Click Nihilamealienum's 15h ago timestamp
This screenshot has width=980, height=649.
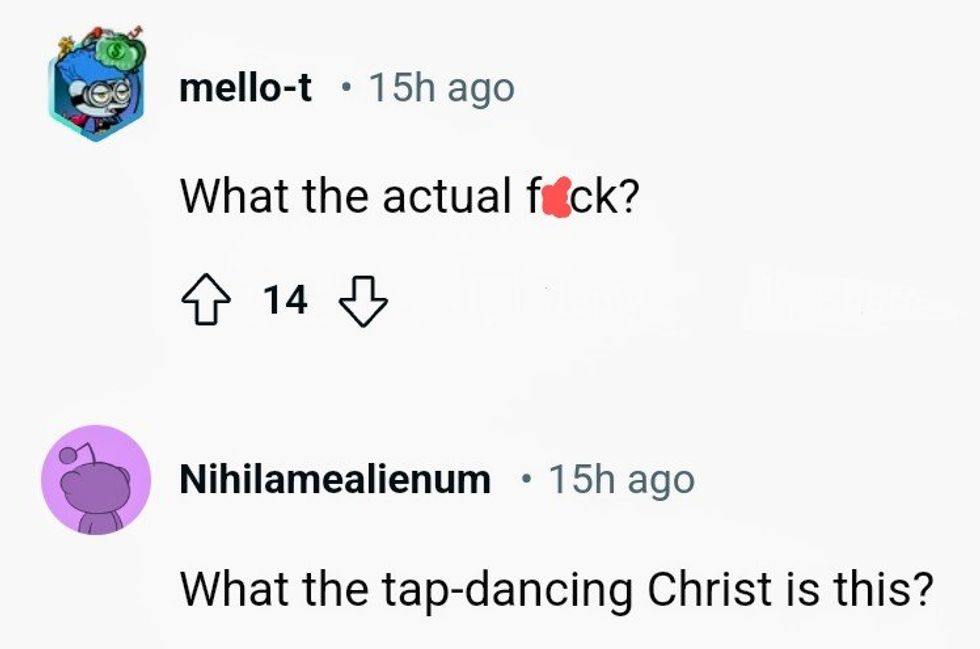click(621, 480)
